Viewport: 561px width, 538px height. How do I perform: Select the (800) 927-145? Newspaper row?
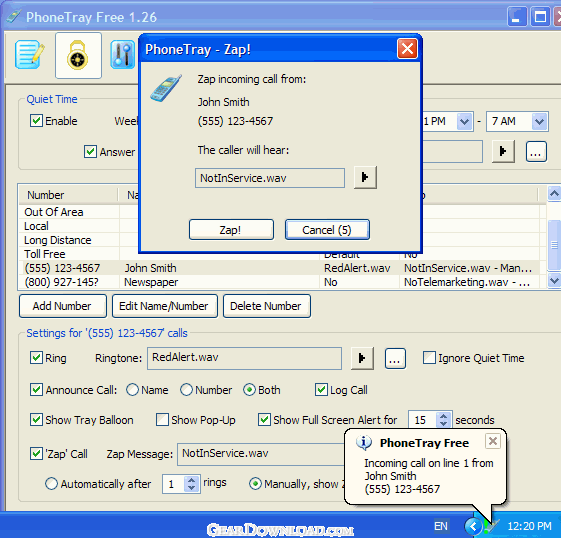279,282
